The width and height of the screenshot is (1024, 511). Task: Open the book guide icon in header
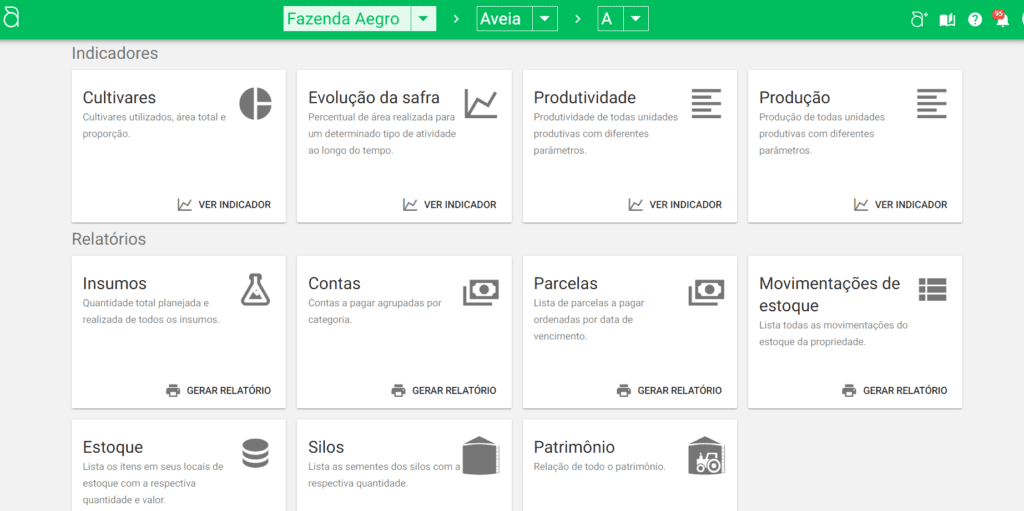[x=947, y=19]
